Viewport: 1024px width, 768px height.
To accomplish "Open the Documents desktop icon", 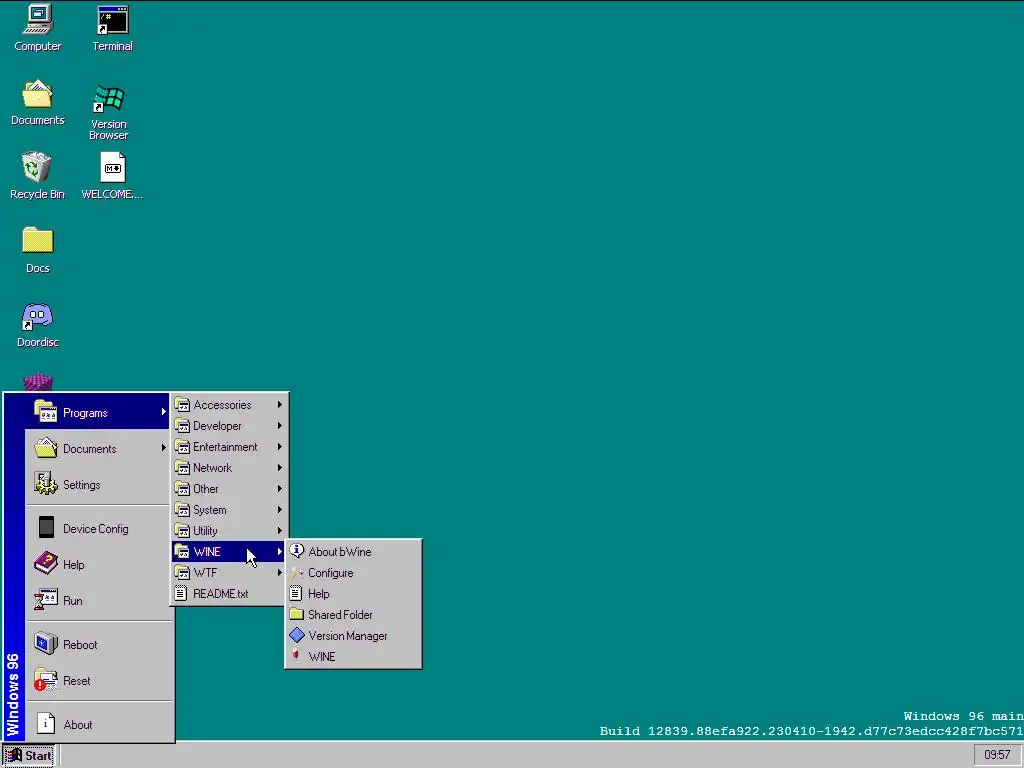I will tap(37, 102).
